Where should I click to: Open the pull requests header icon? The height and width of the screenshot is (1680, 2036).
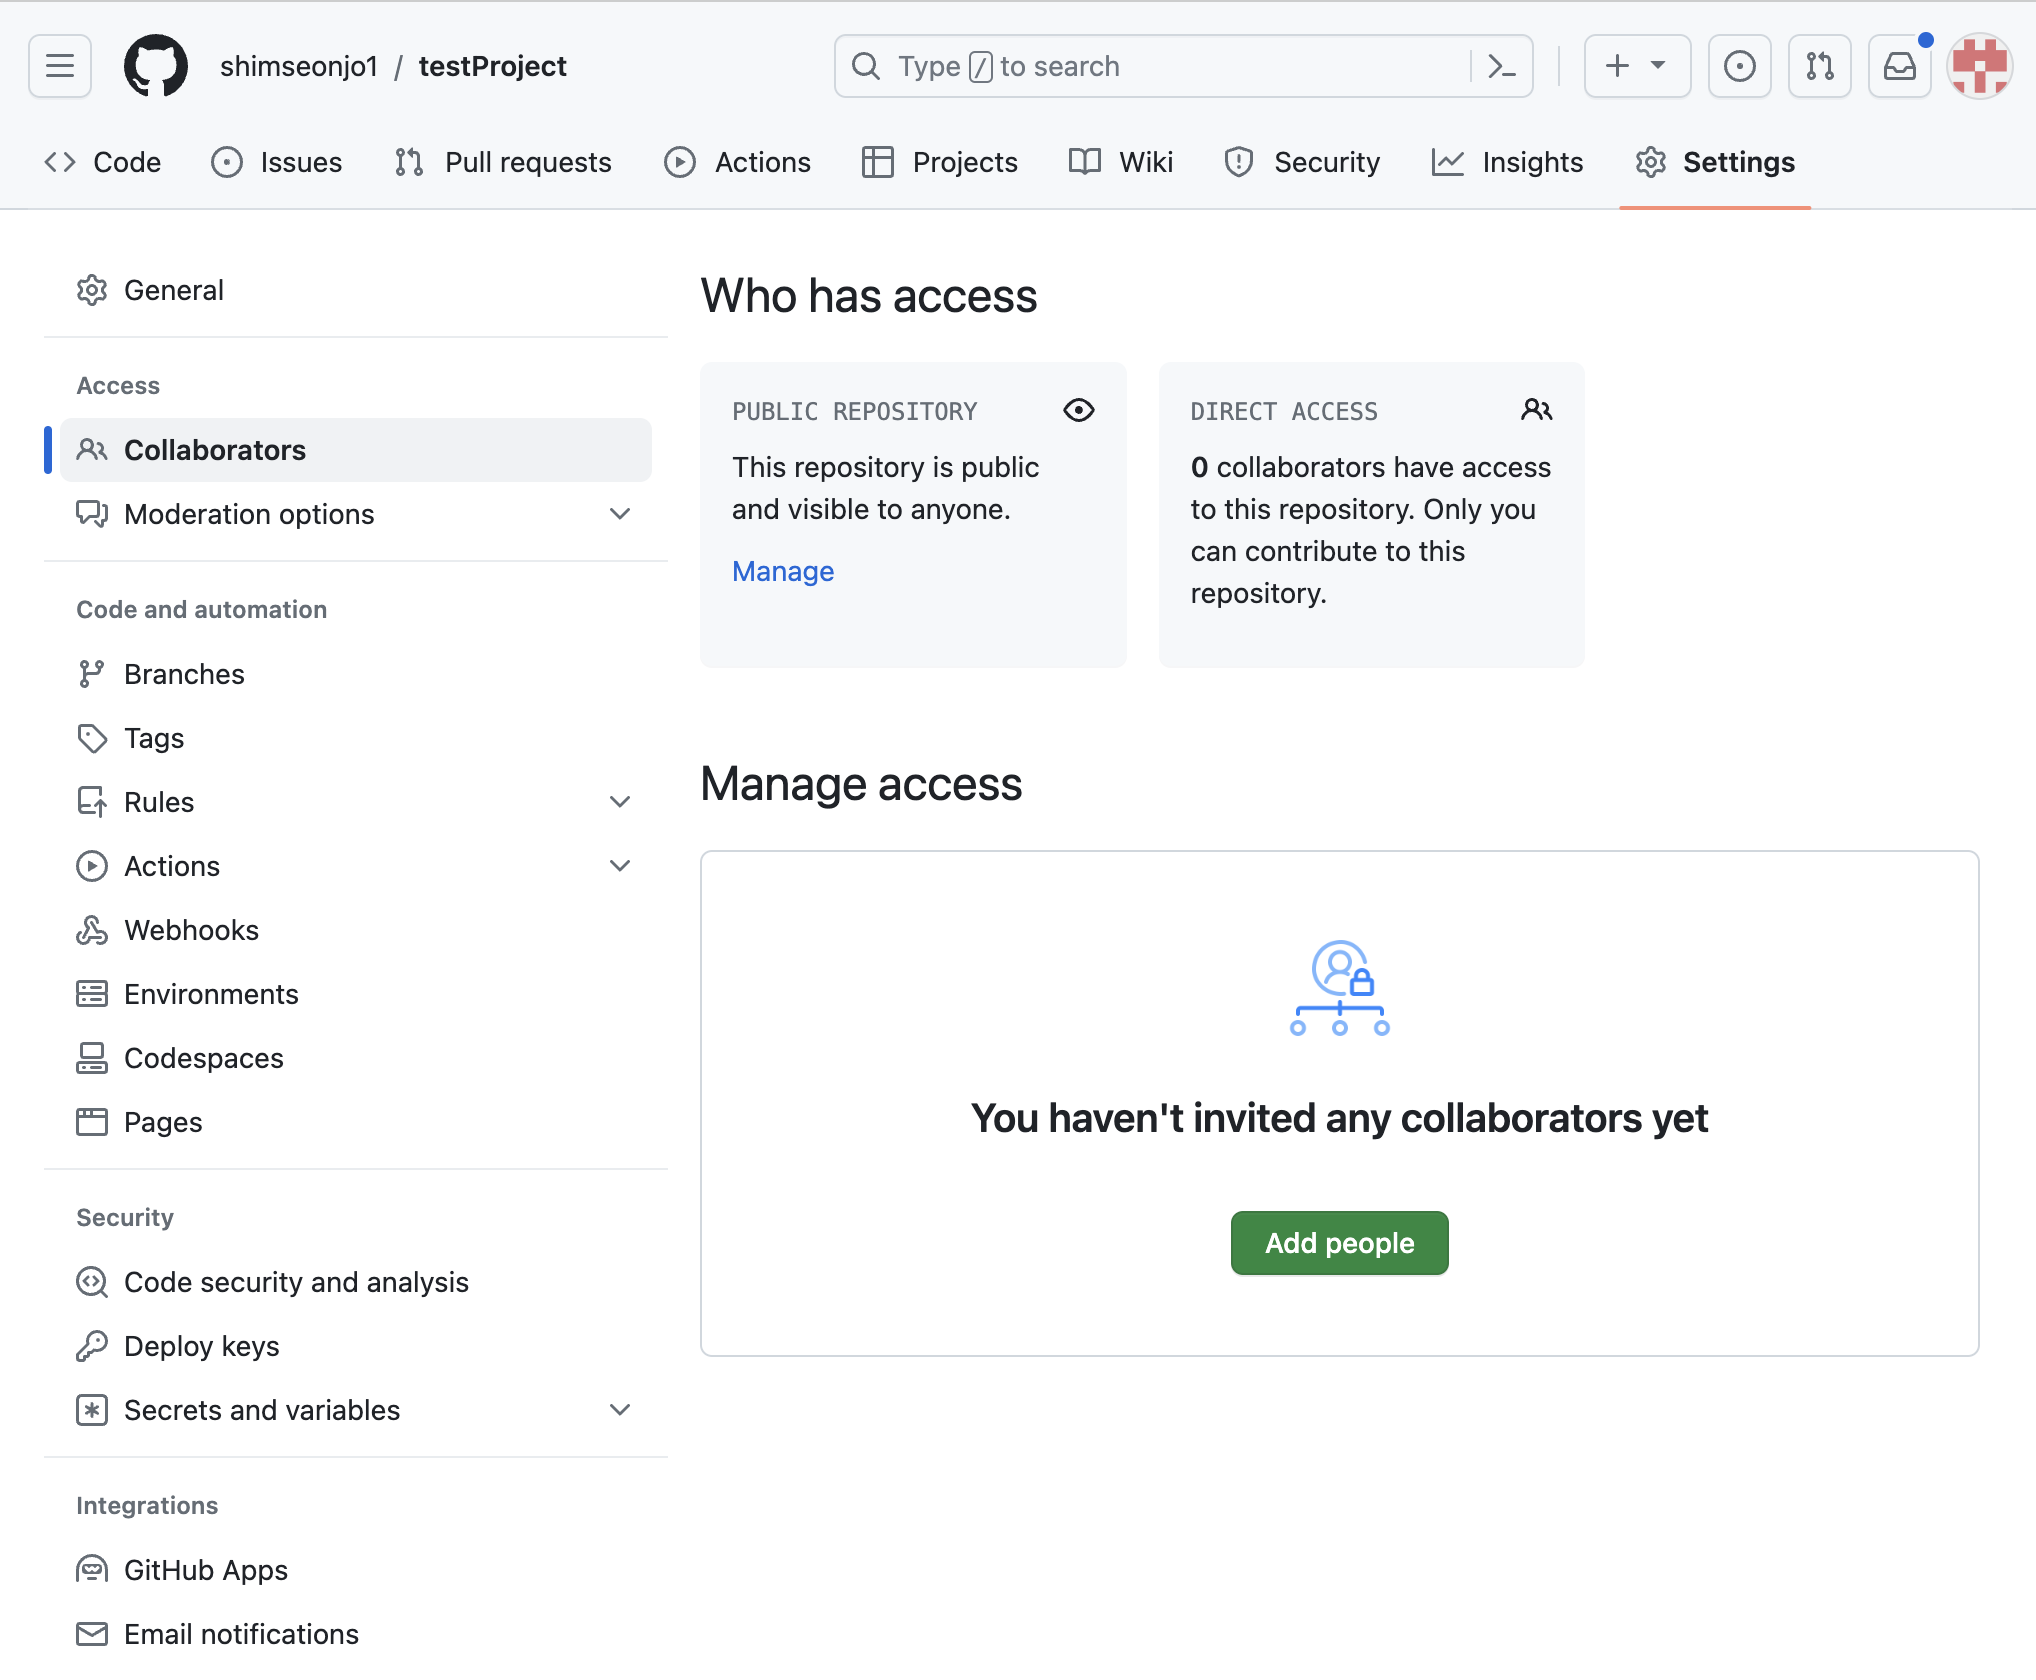[x=1819, y=66]
